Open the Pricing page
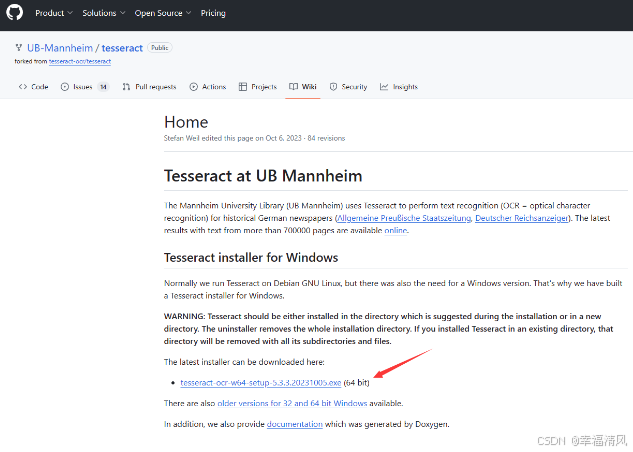The width and height of the screenshot is (633, 452). coord(213,13)
